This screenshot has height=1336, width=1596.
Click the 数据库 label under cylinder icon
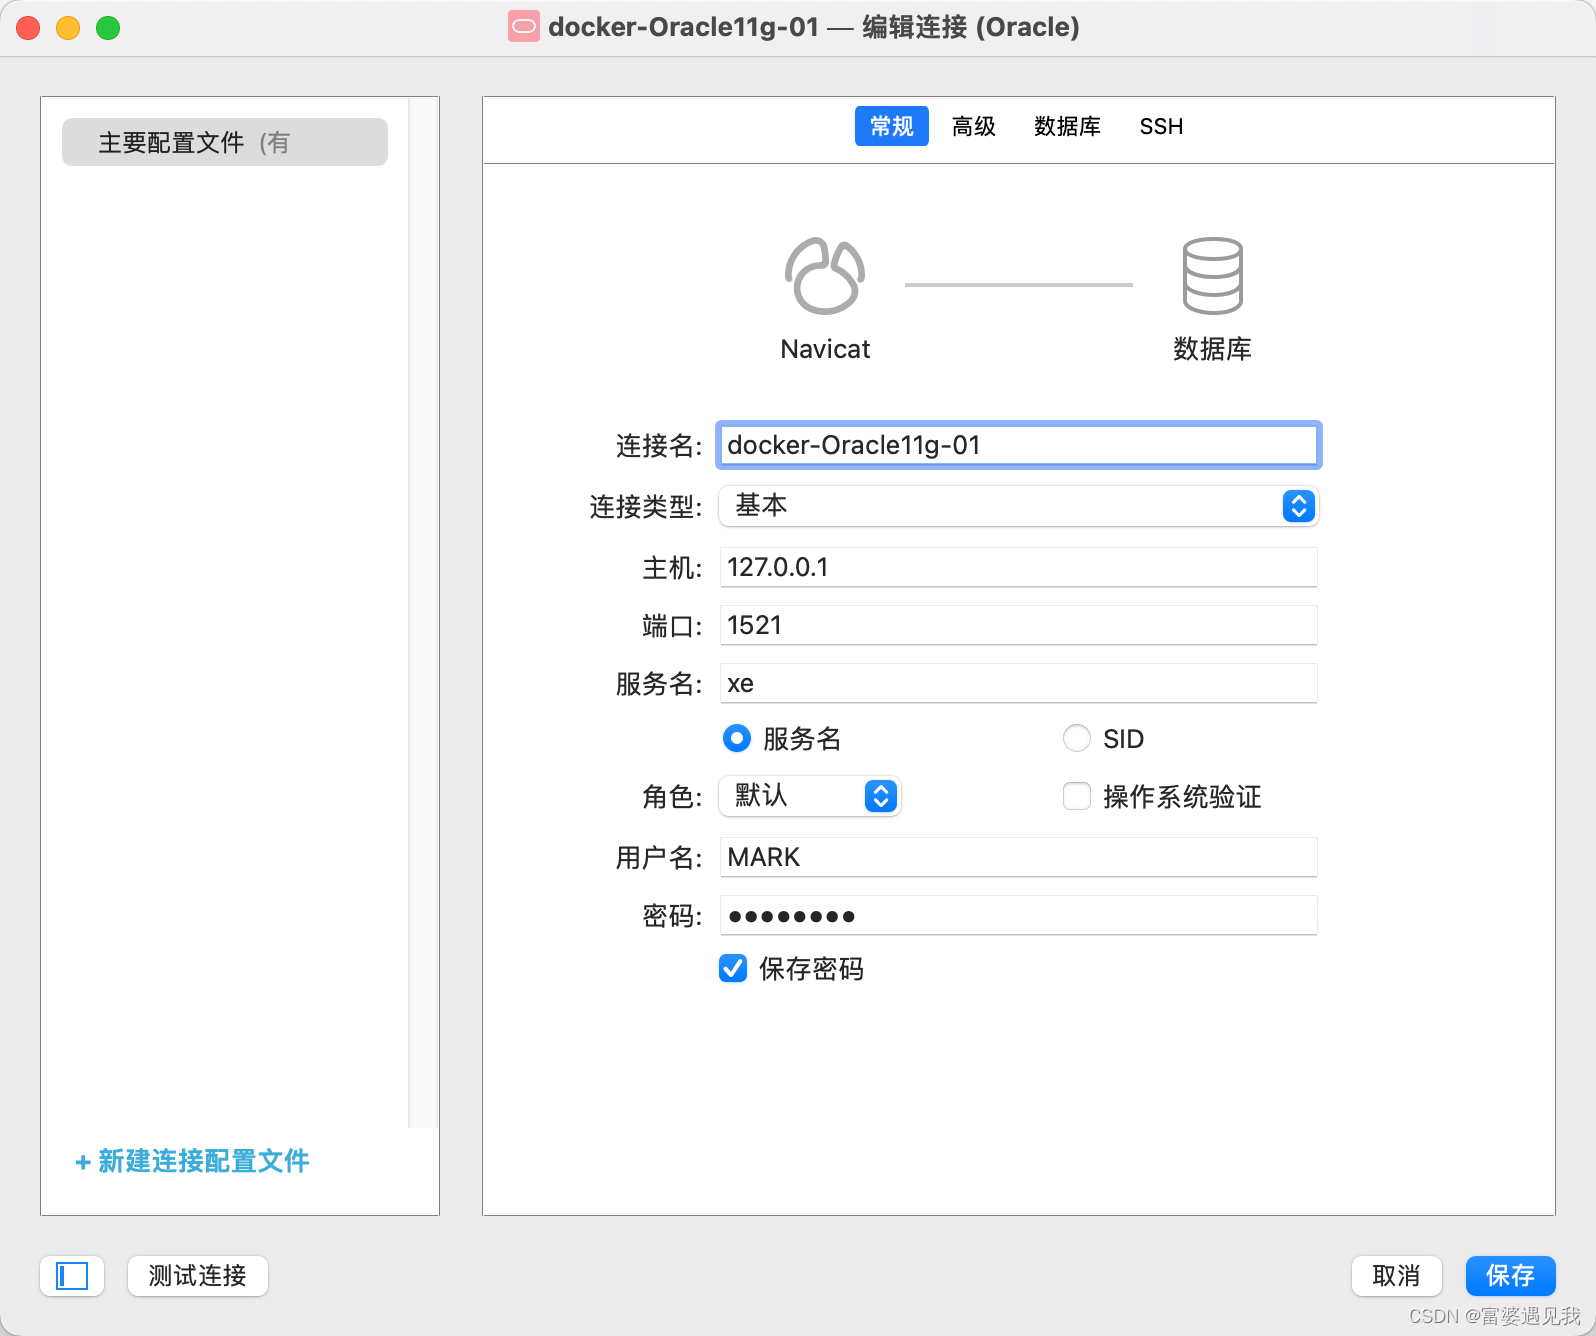click(x=1212, y=349)
